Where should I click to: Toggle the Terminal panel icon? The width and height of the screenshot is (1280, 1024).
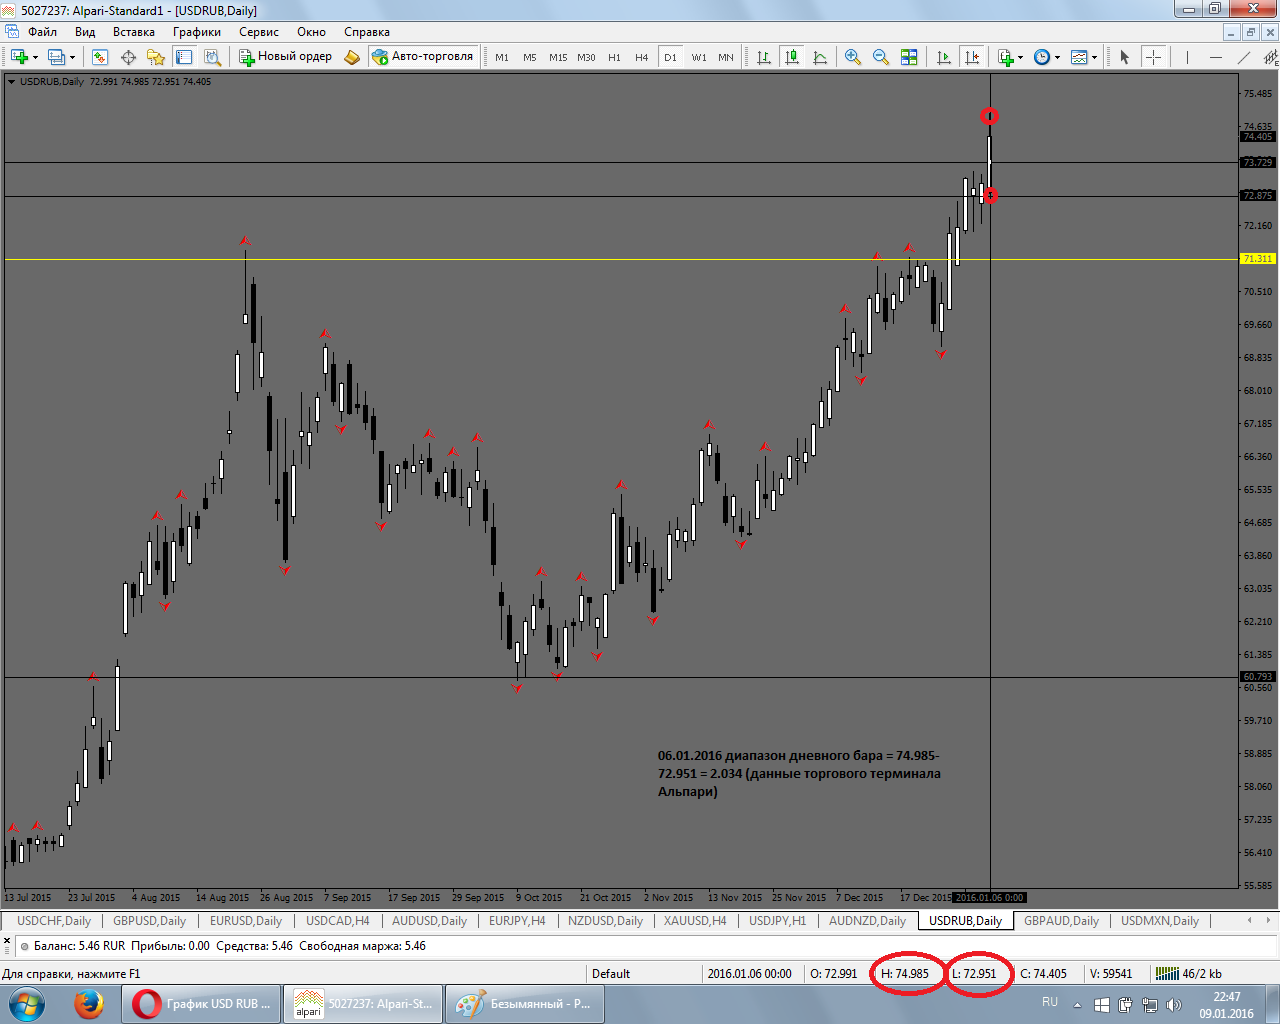(x=184, y=57)
